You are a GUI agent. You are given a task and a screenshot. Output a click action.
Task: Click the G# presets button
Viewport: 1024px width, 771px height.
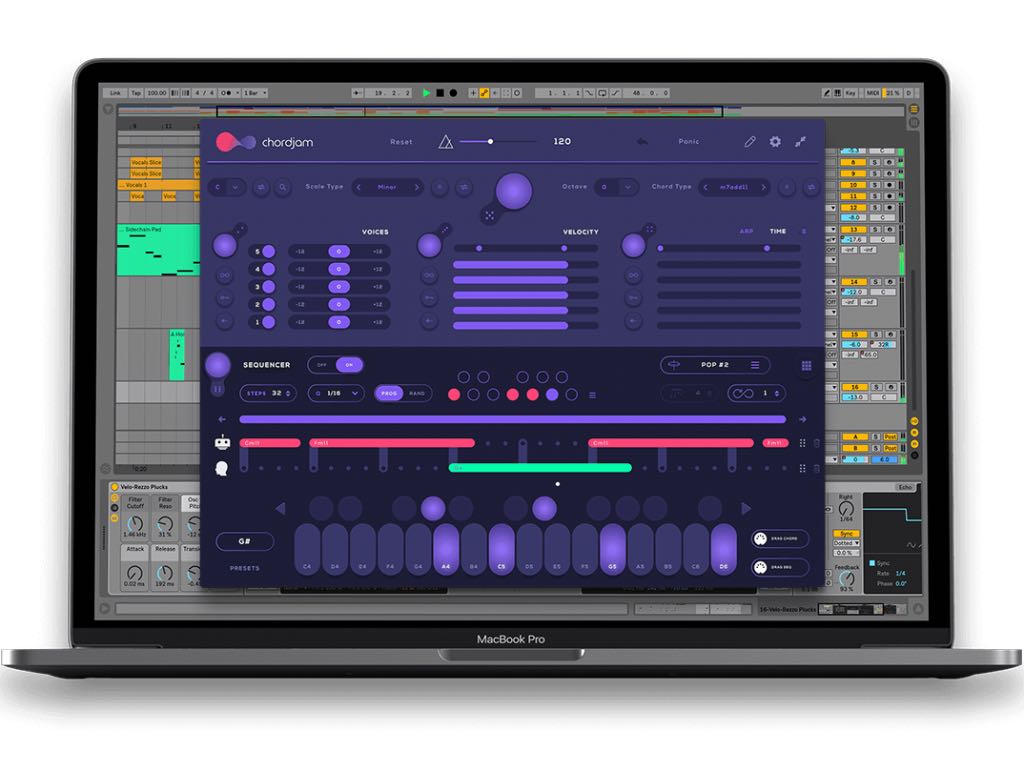[x=244, y=541]
